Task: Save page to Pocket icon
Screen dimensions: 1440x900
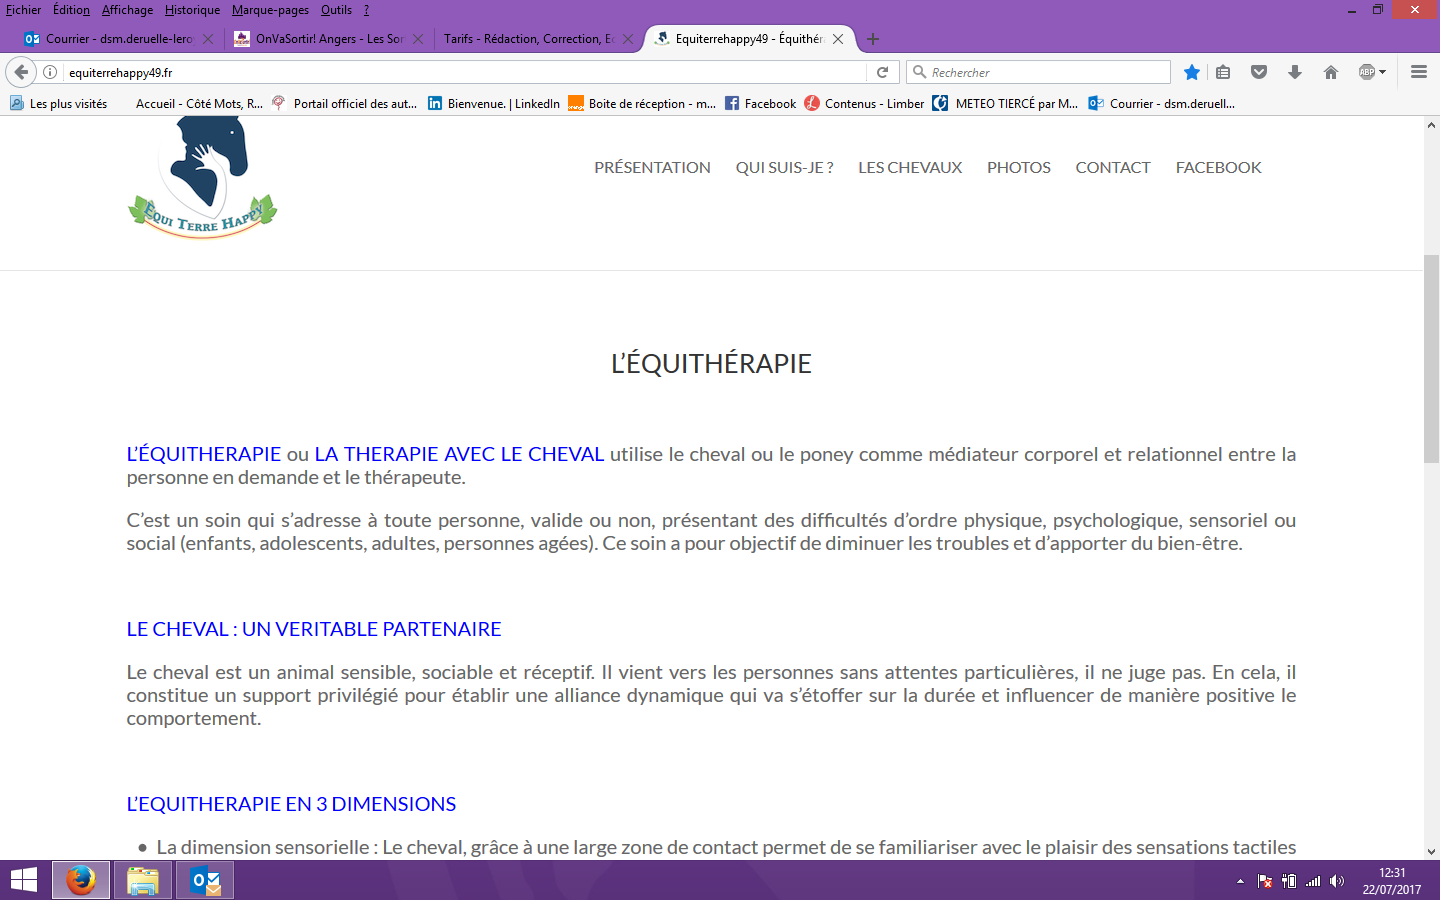Action: click(x=1259, y=72)
